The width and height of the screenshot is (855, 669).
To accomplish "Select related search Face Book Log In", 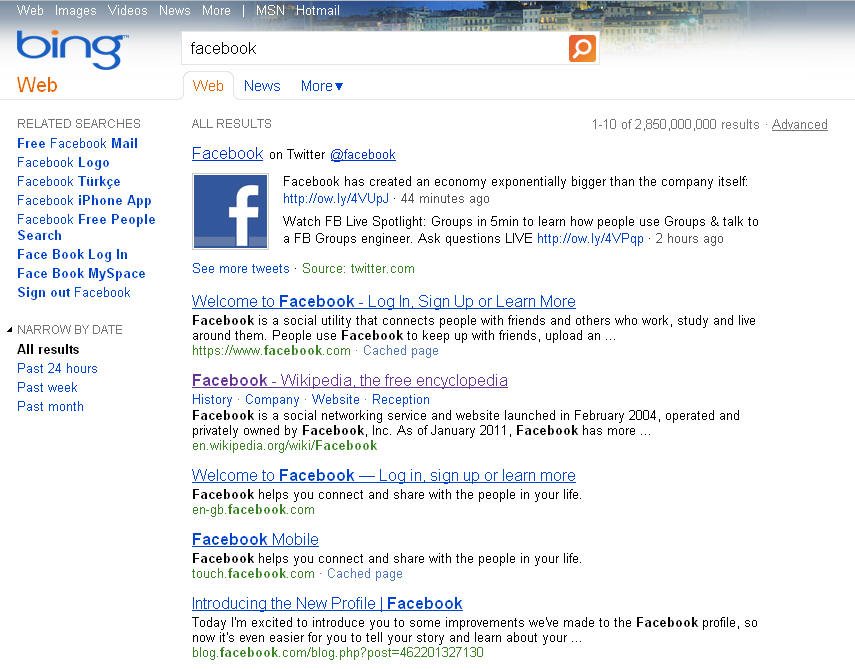I will (73, 255).
